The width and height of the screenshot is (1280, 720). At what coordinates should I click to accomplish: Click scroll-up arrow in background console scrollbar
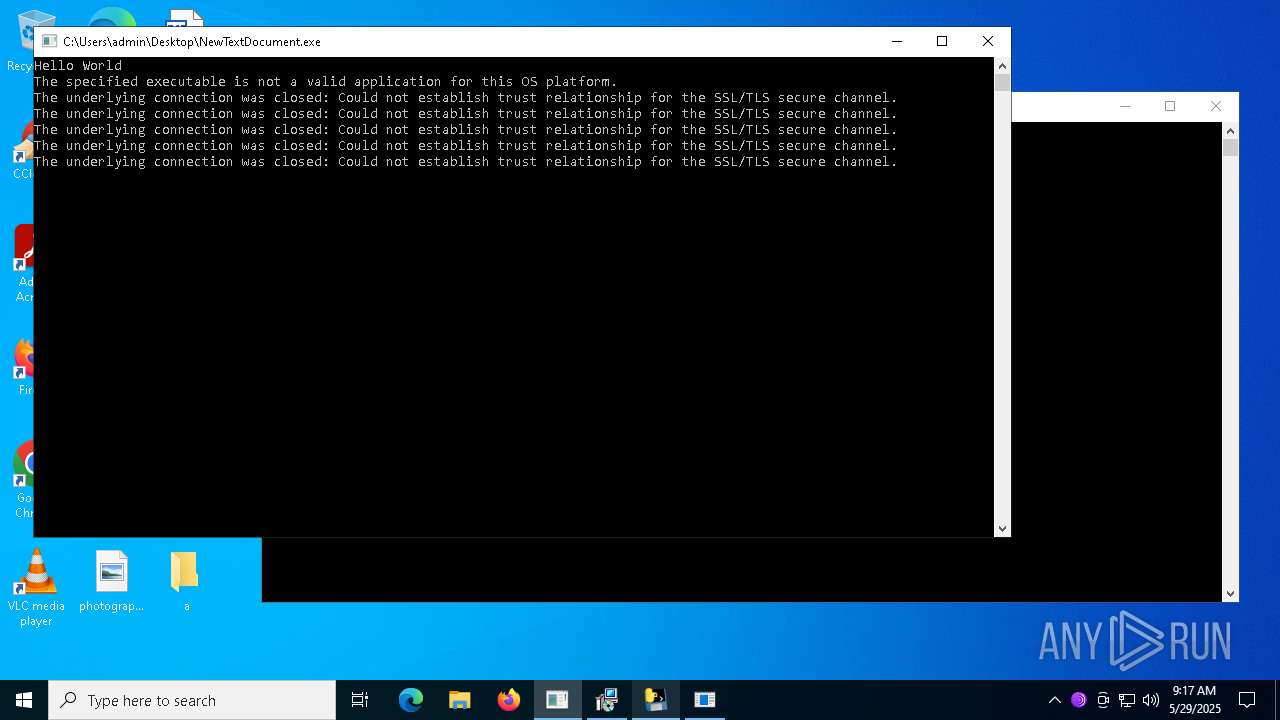click(x=1230, y=131)
